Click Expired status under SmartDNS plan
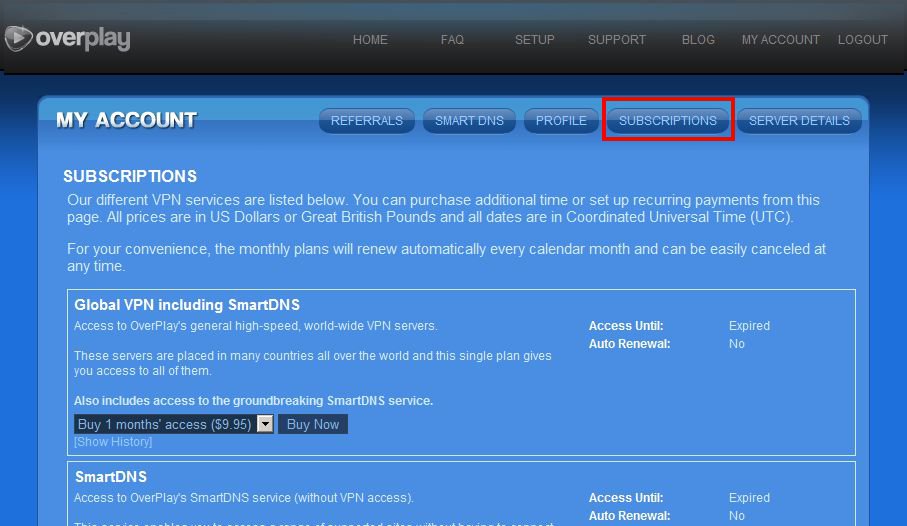Screen dimensions: 907x526 tap(749, 498)
